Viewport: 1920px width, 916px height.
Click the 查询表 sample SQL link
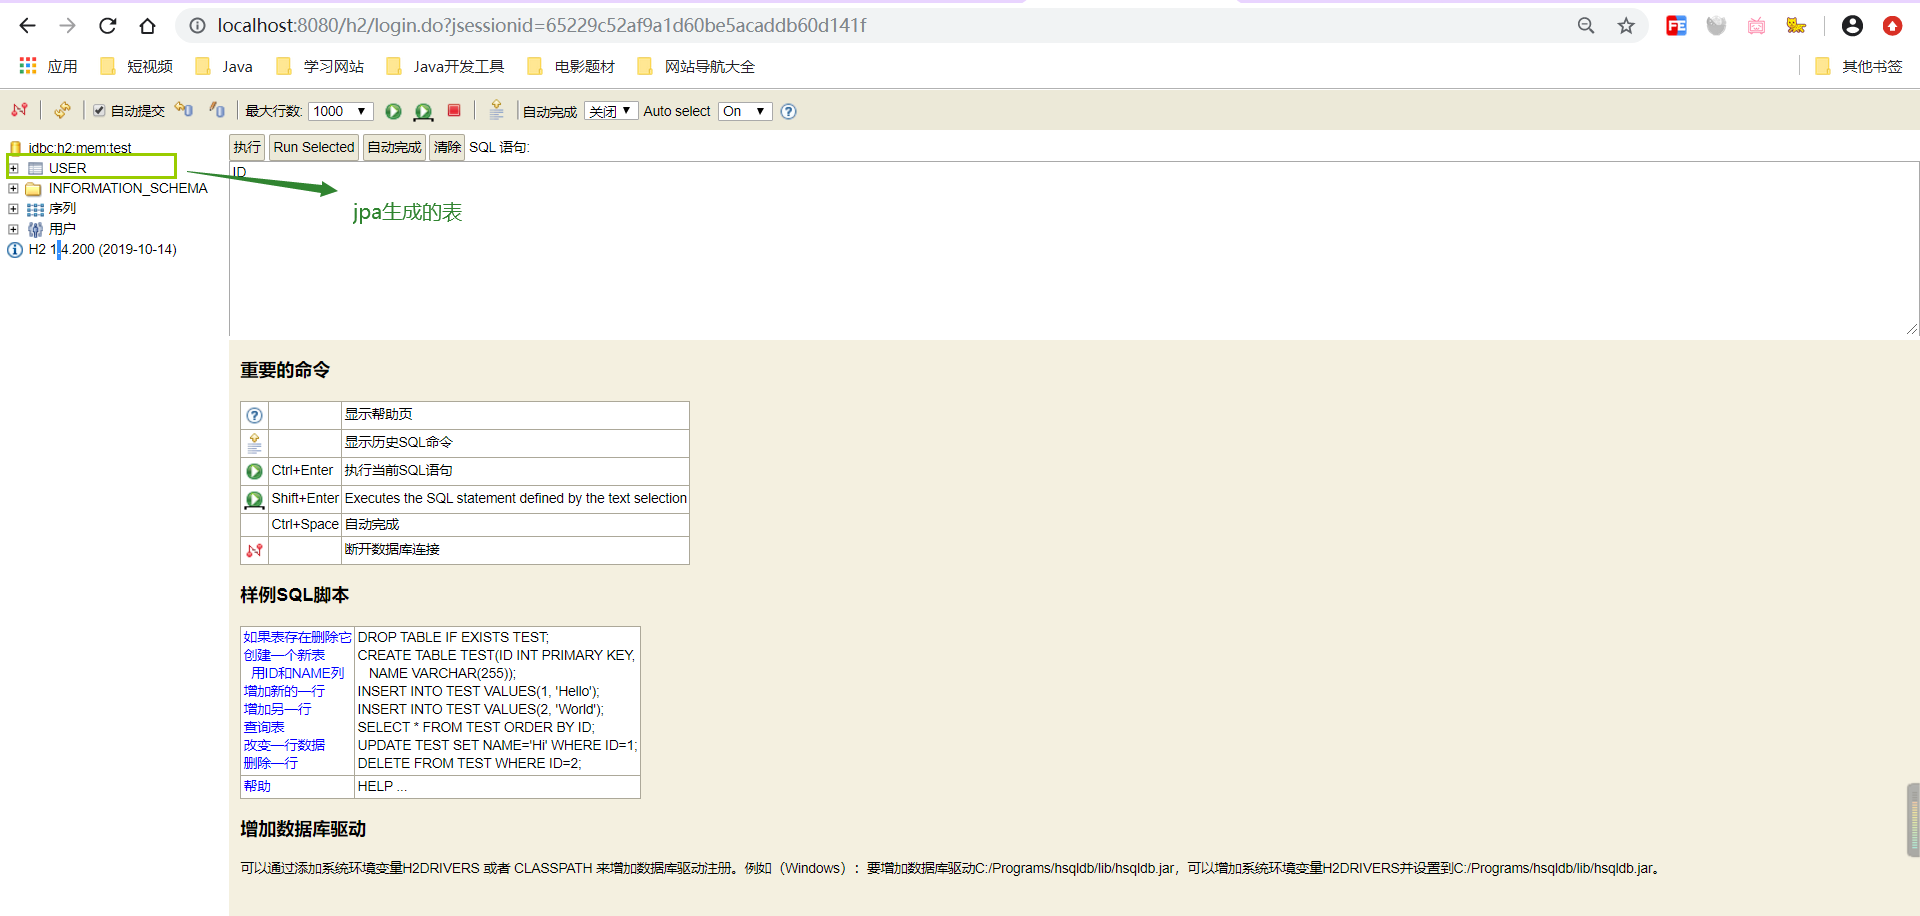263,727
